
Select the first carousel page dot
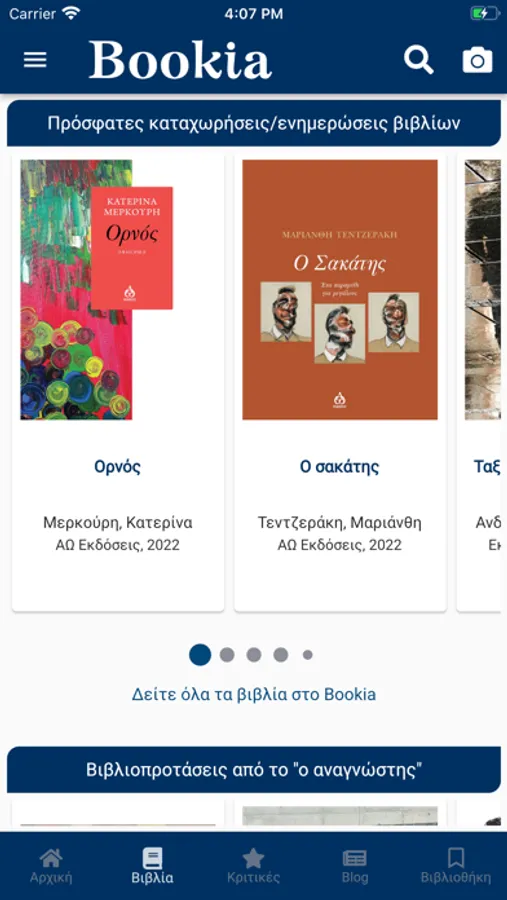click(x=200, y=654)
